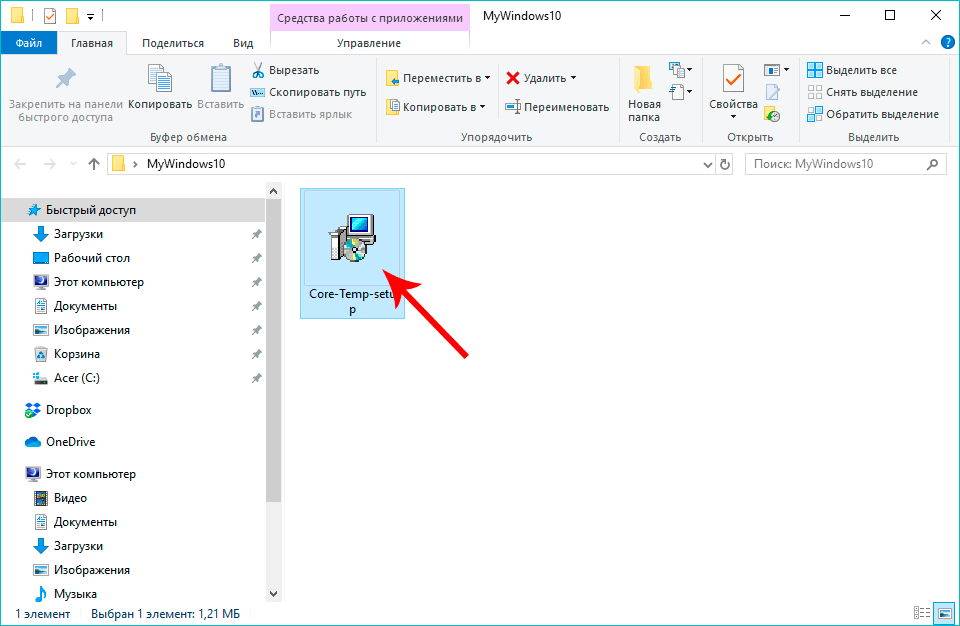
Task: Switch to the Главная tab
Action: pos(92,43)
